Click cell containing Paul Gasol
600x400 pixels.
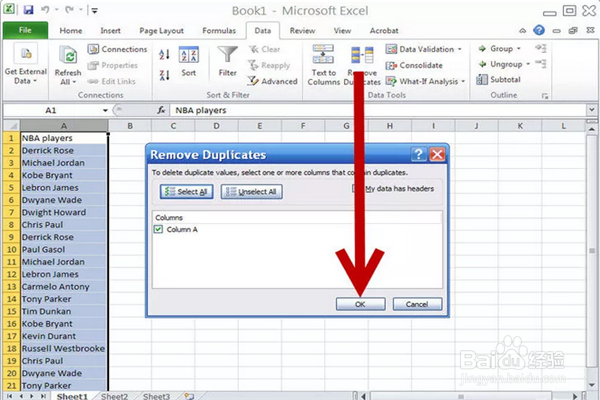click(64, 250)
